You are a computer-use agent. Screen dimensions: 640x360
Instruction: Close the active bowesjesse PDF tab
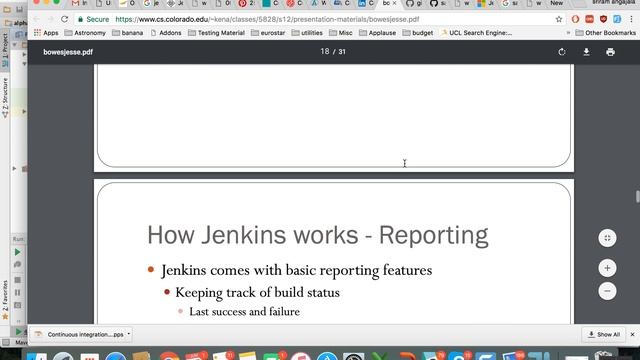pyautogui.click(x=394, y=3)
